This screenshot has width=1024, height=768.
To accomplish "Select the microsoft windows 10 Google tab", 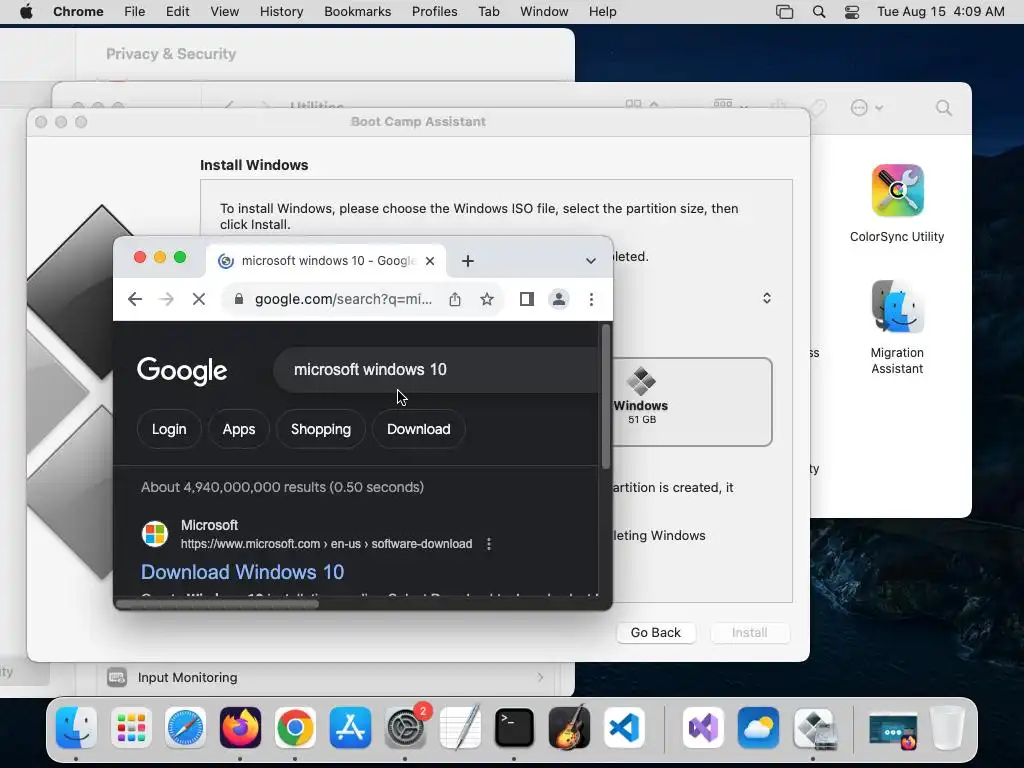I will coord(326,261).
